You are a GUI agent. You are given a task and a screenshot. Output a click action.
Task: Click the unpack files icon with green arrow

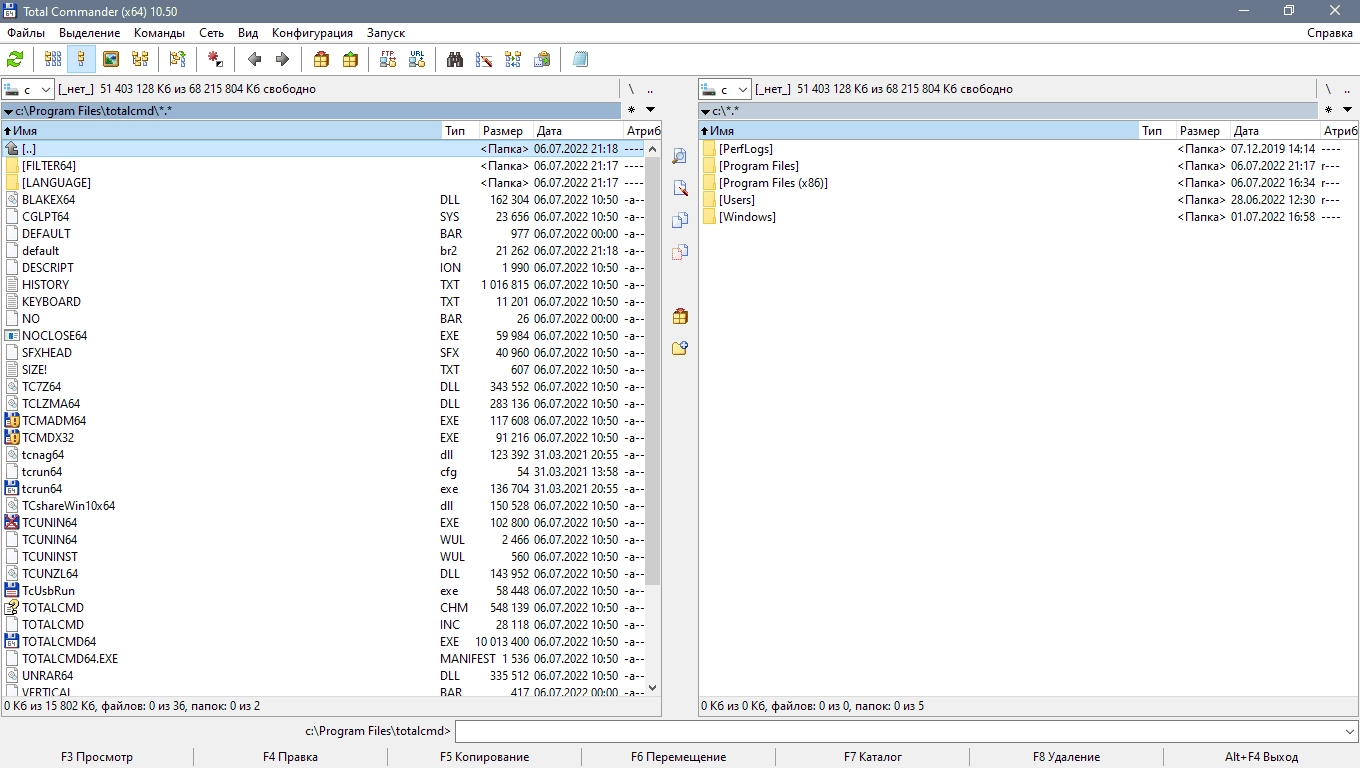[x=350, y=59]
